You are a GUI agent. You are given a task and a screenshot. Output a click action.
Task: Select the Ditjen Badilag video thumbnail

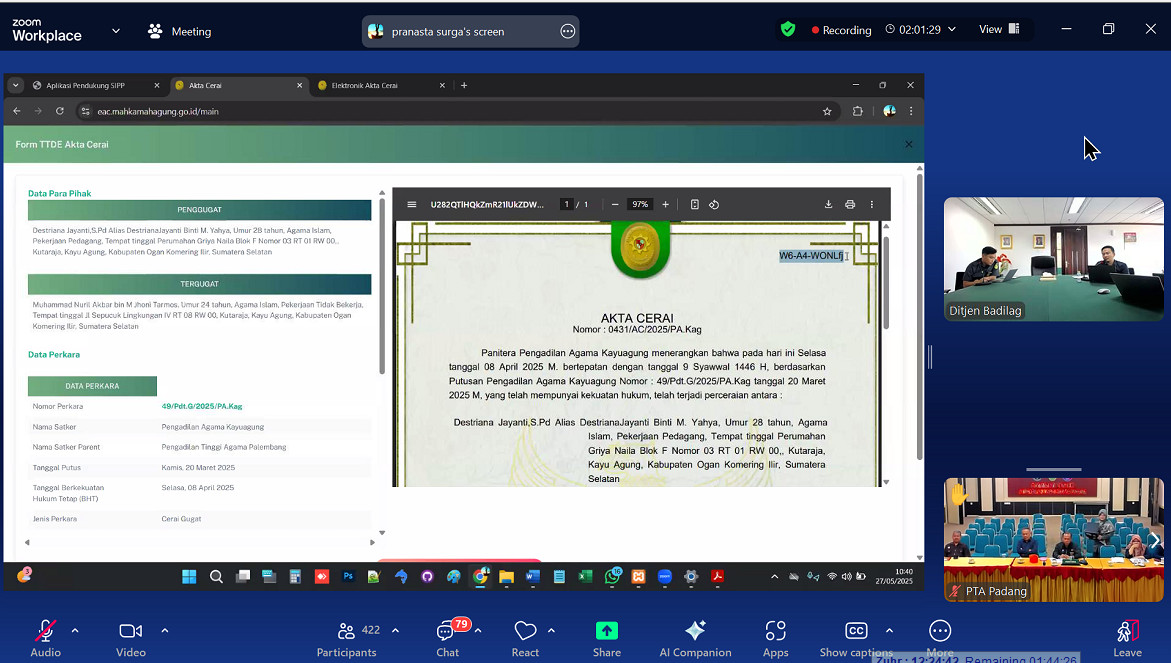coord(1053,259)
